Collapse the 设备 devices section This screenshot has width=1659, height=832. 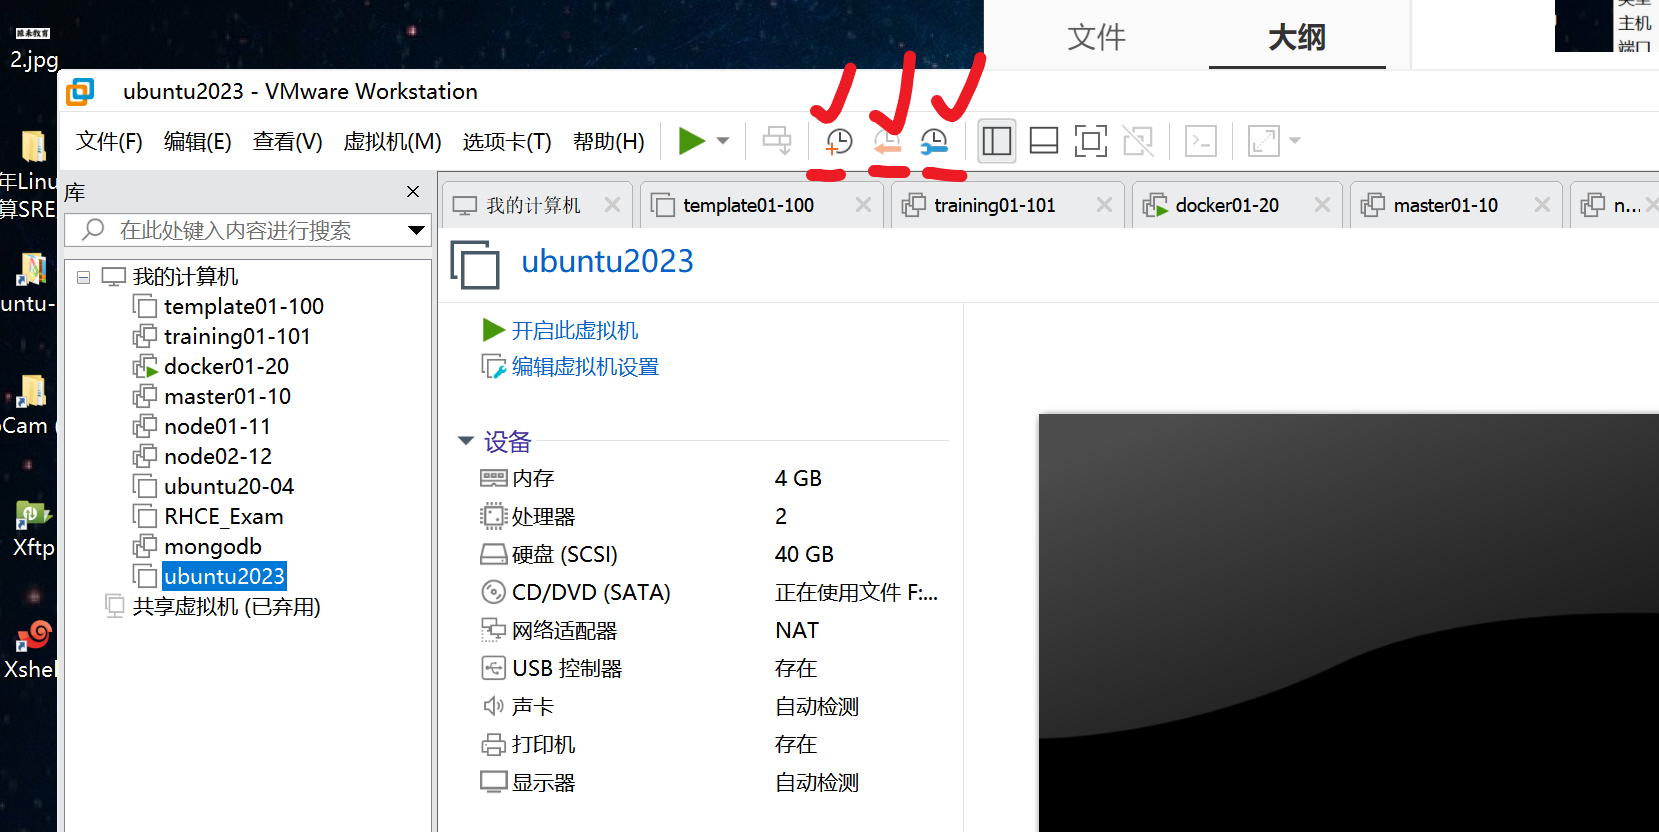tap(466, 441)
